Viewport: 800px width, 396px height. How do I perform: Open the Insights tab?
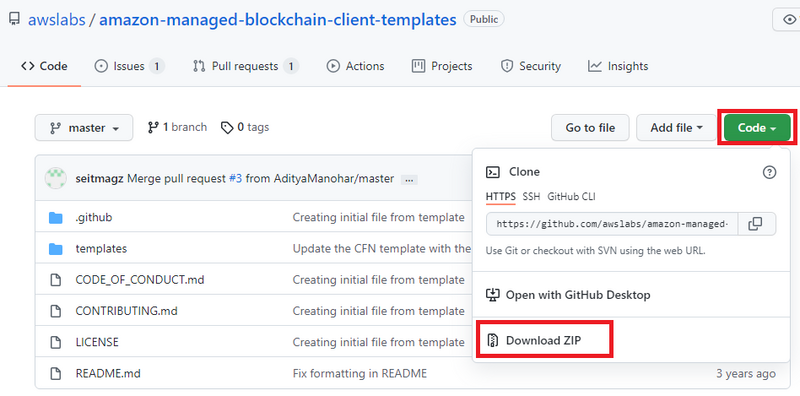pos(618,66)
